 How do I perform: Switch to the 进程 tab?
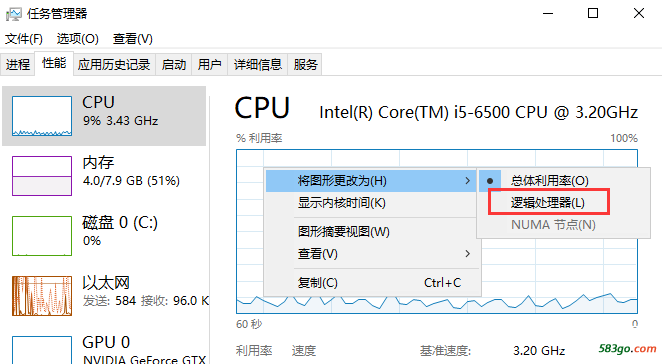[x=18, y=65]
